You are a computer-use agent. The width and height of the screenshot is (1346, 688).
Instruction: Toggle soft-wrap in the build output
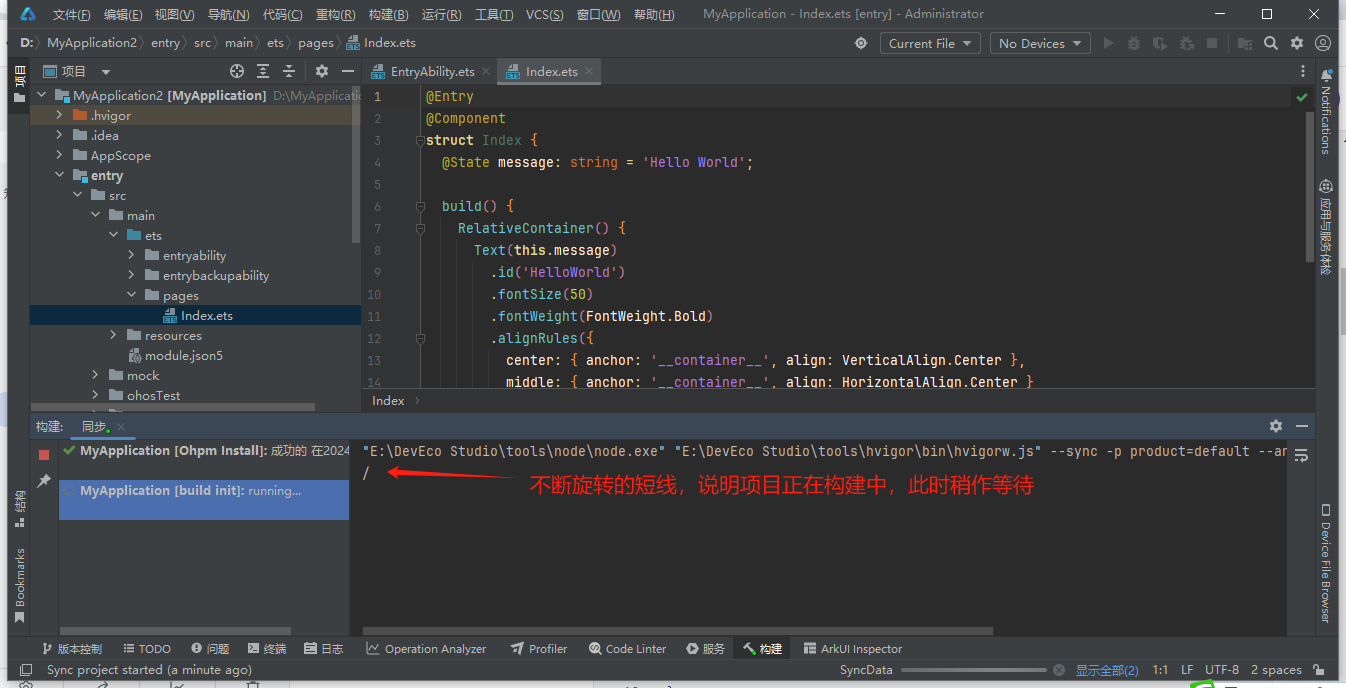(1301, 455)
